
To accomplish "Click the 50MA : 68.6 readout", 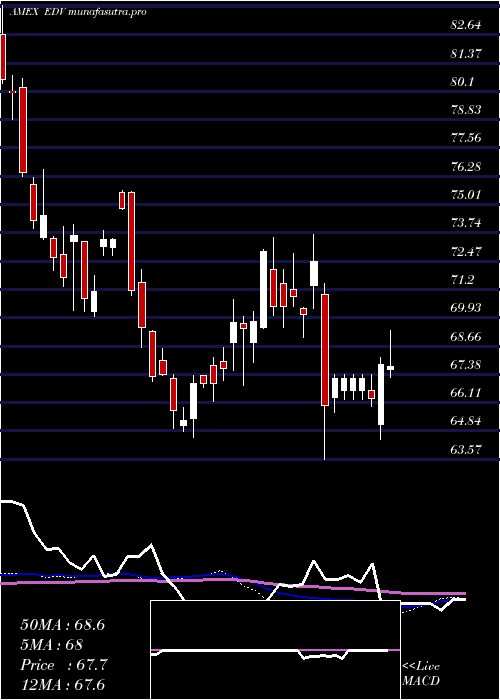I will [x=63, y=625].
